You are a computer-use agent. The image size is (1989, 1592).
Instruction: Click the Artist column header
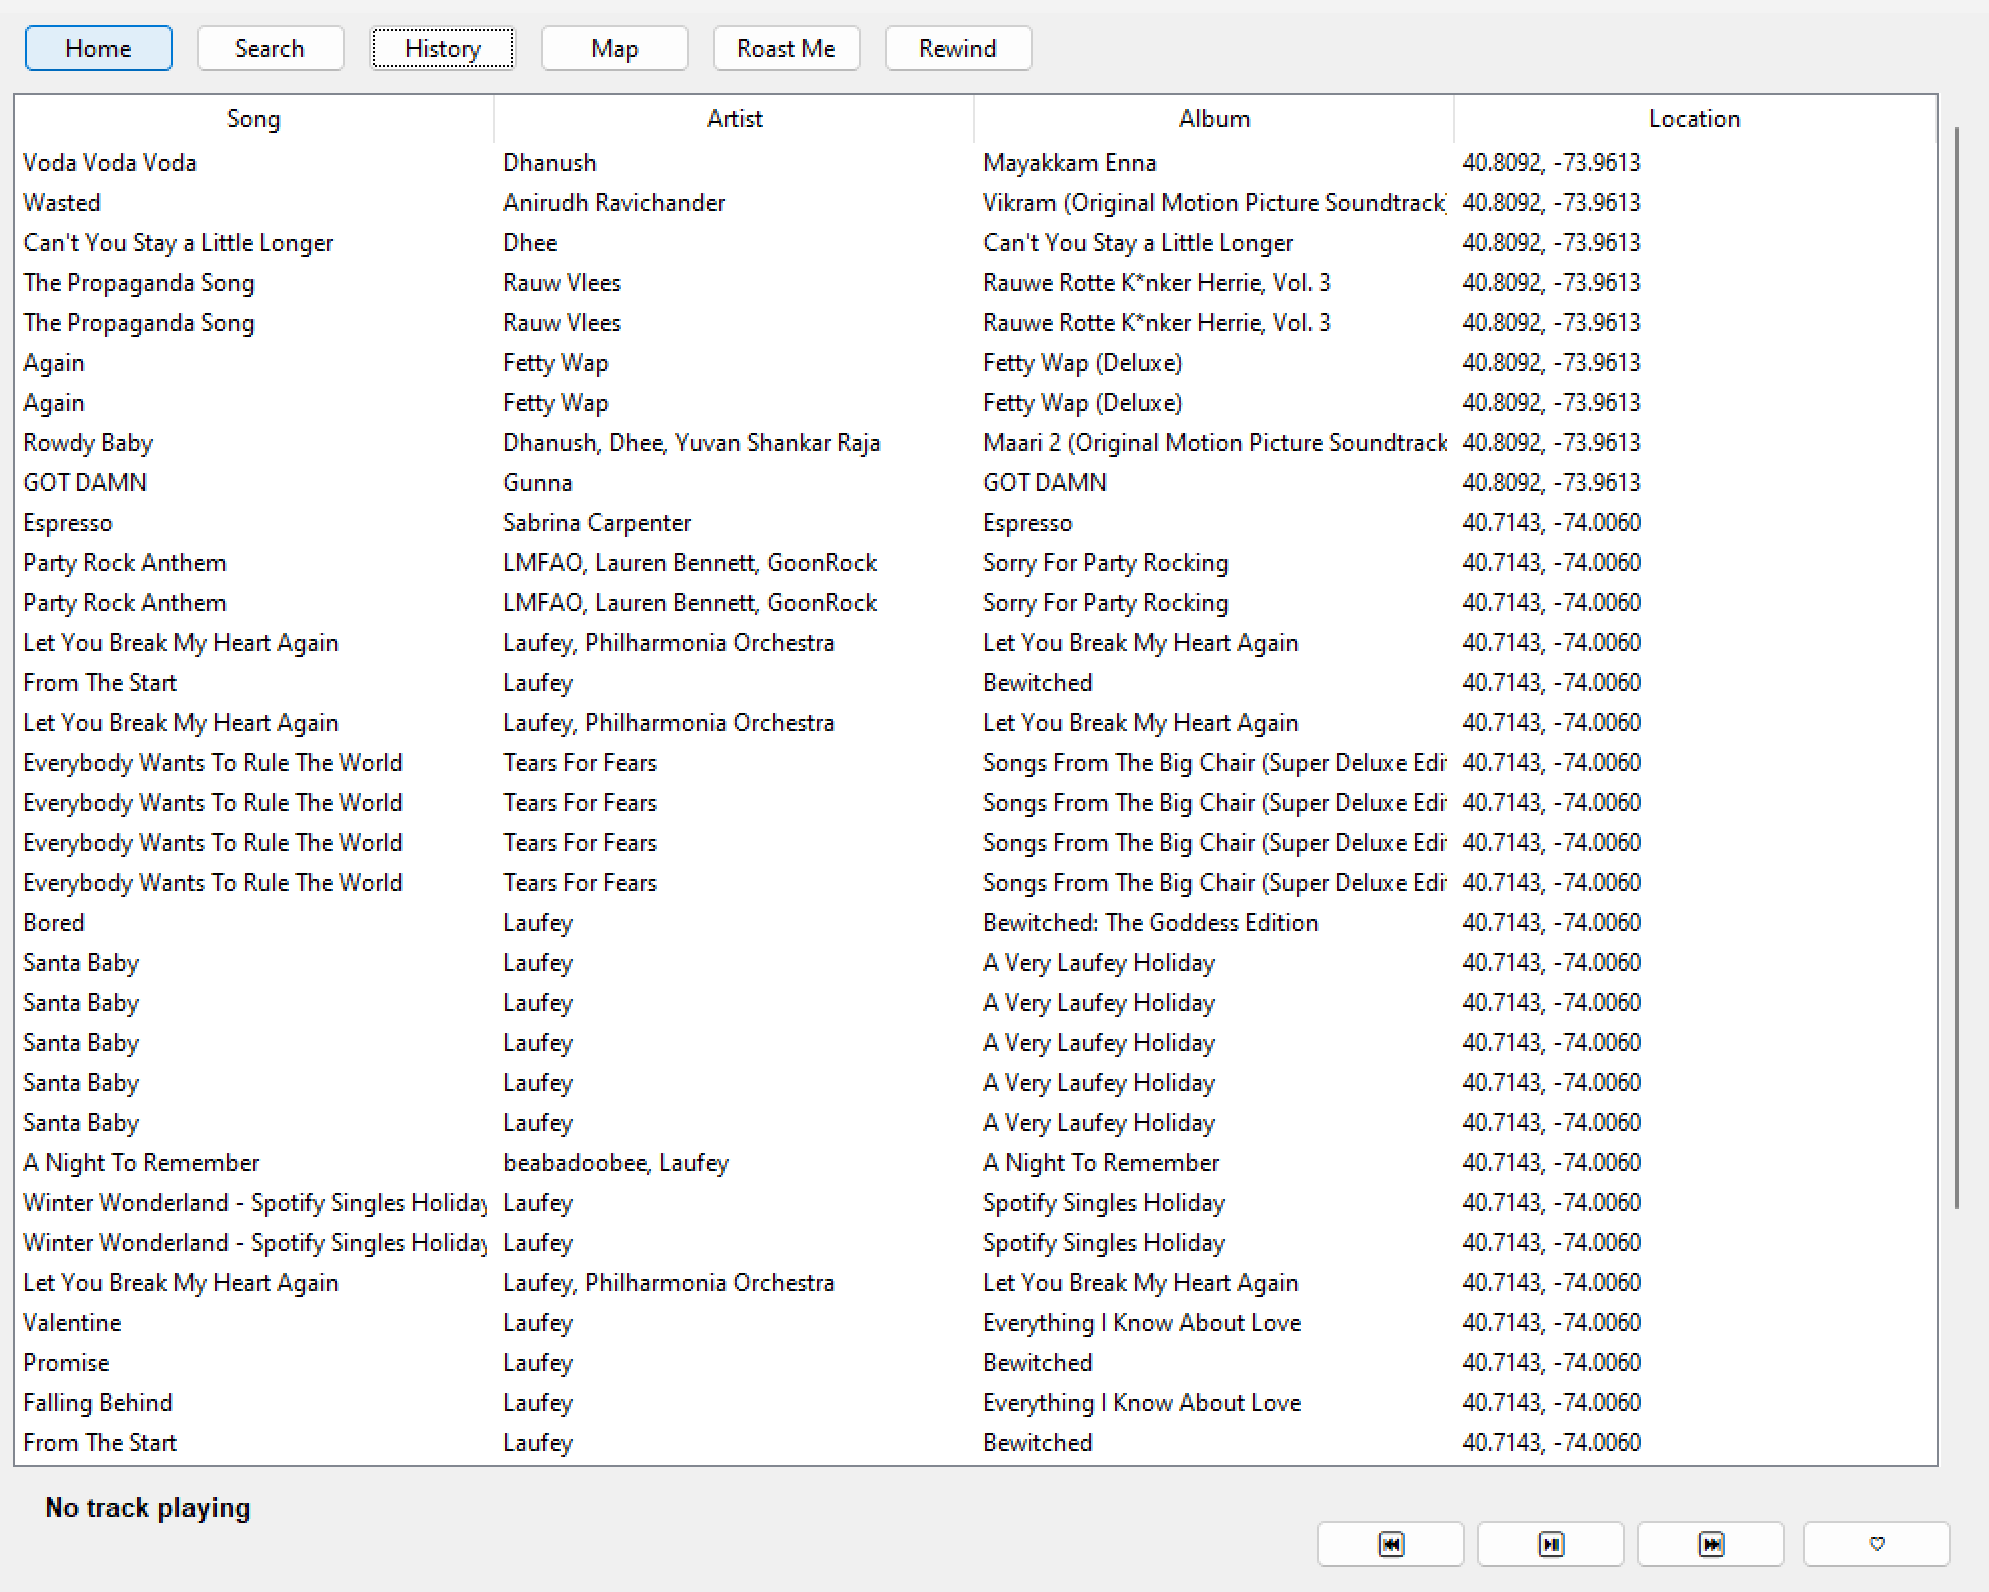pos(734,119)
